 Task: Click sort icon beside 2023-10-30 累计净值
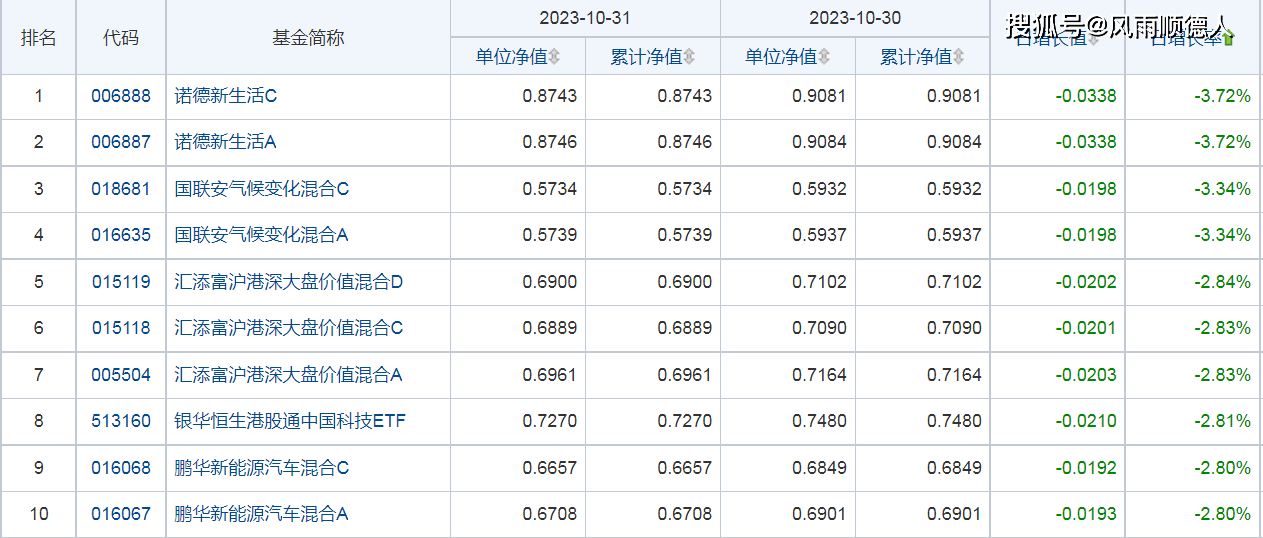click(958, 57)
